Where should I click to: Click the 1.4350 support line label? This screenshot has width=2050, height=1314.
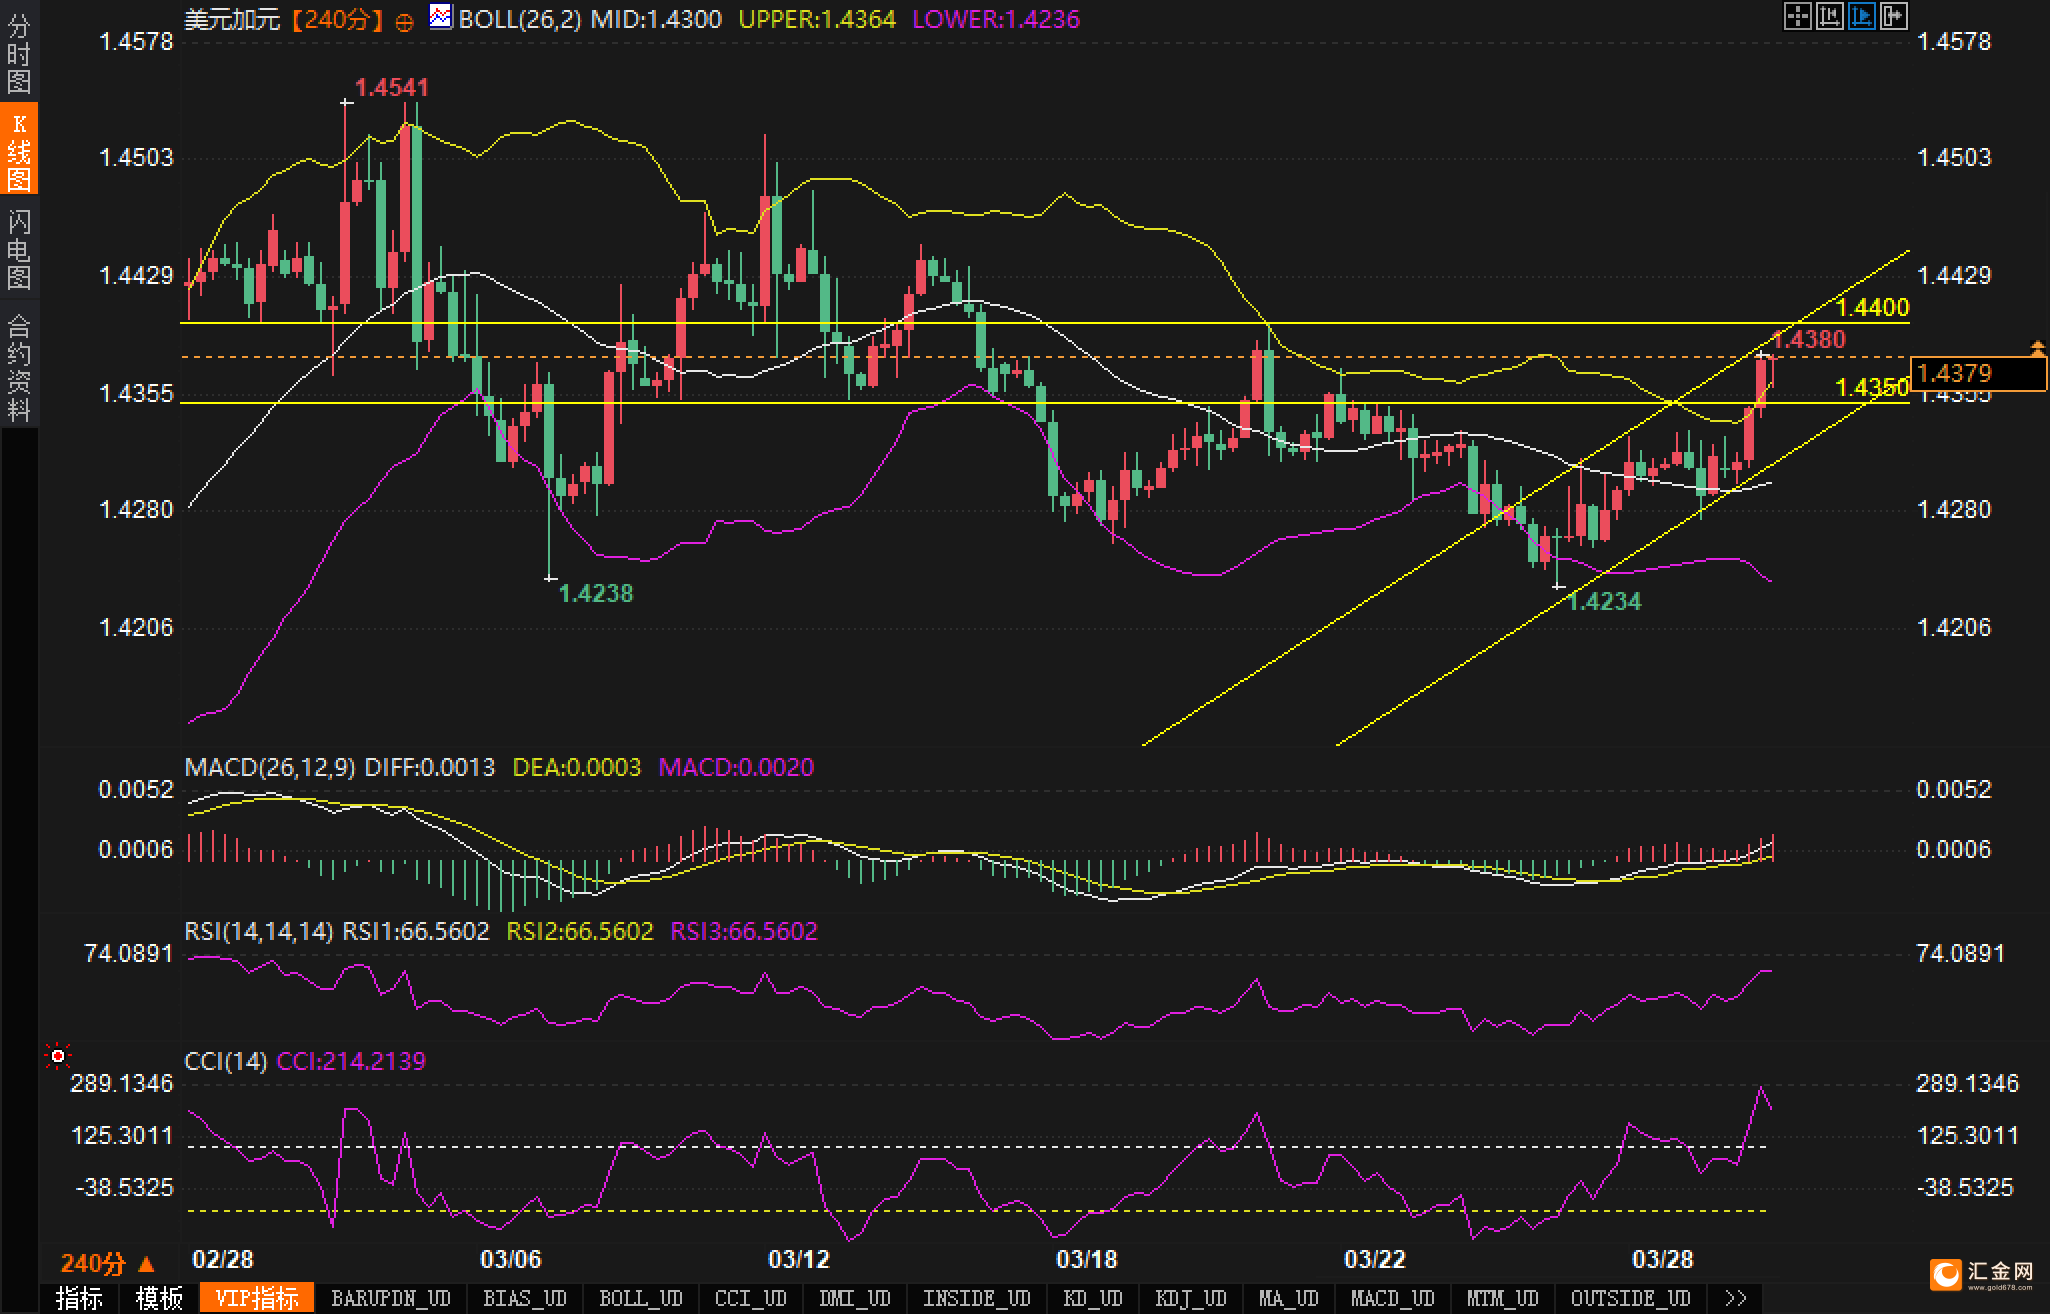click(x=1873, y=387)
